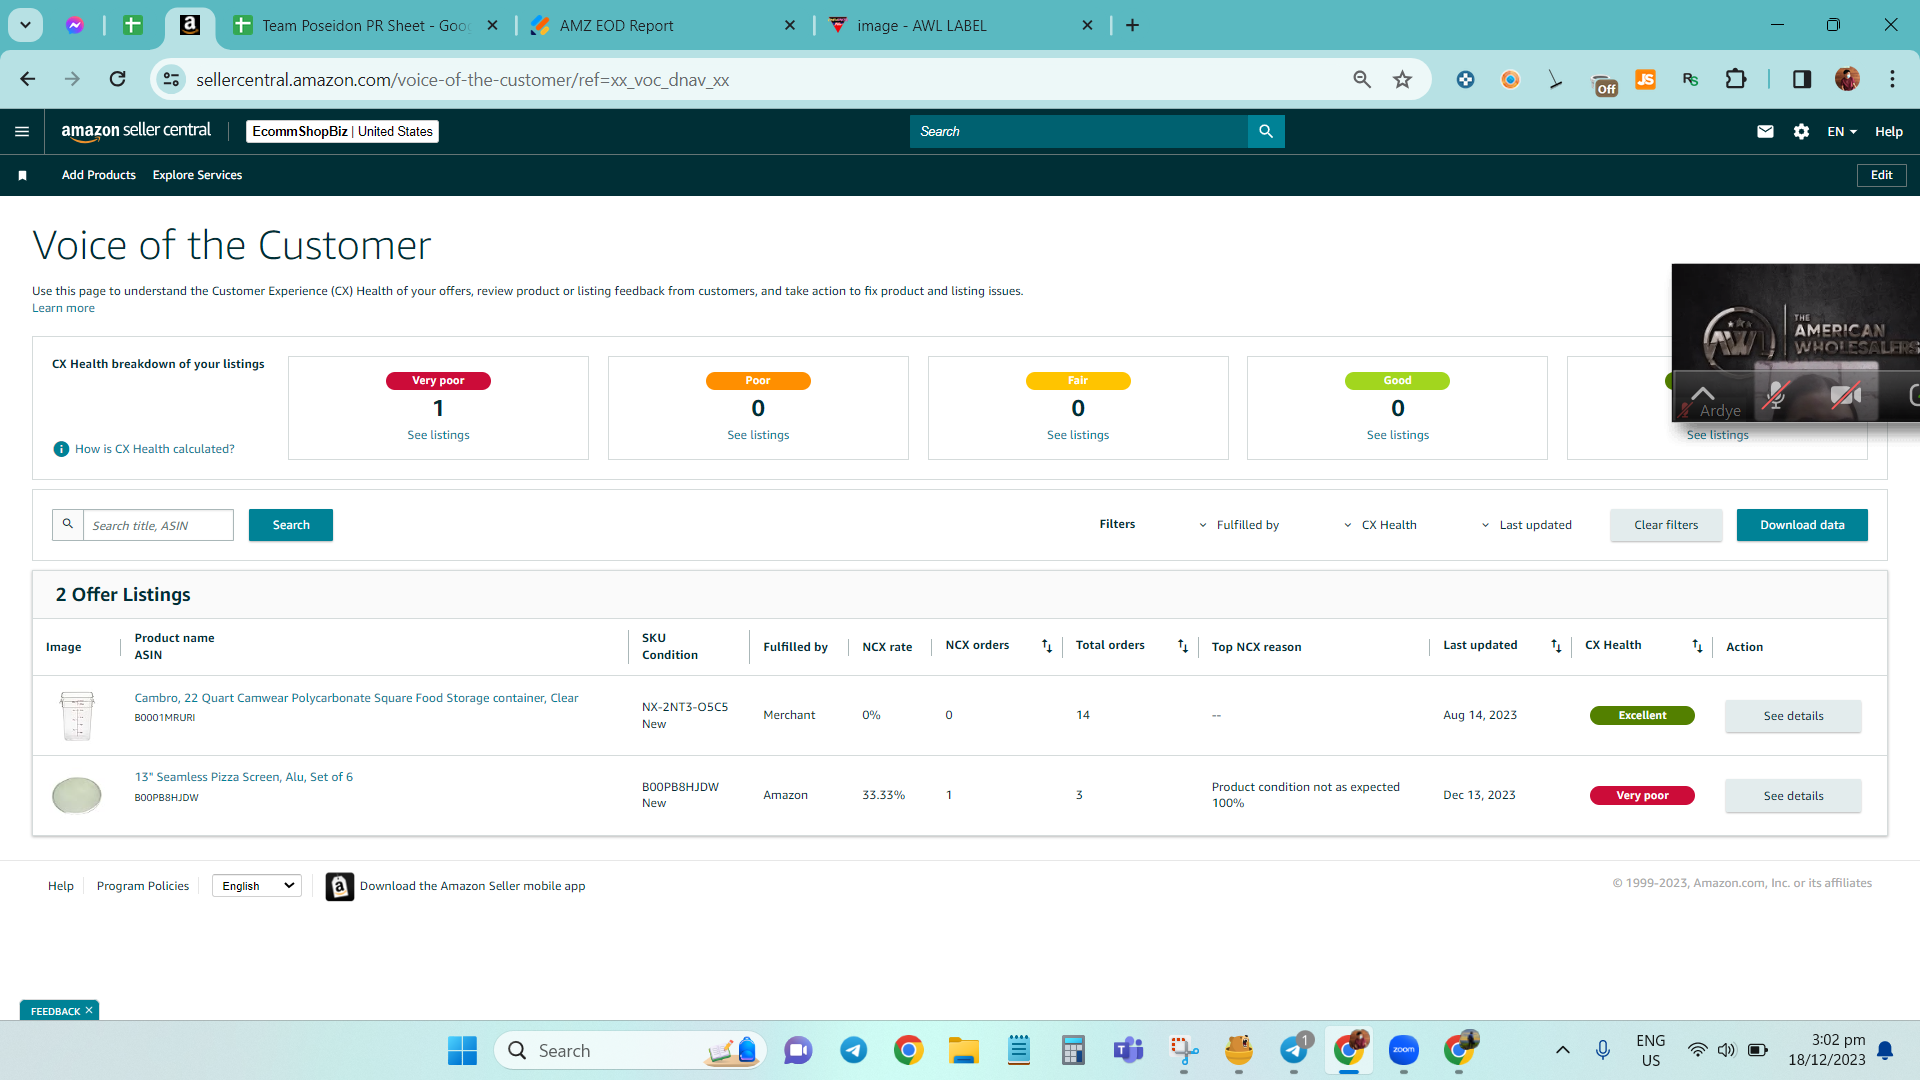Click the magnifier icon in title search box
The width and height of the screenshot is (1920, 1080).
68,524
